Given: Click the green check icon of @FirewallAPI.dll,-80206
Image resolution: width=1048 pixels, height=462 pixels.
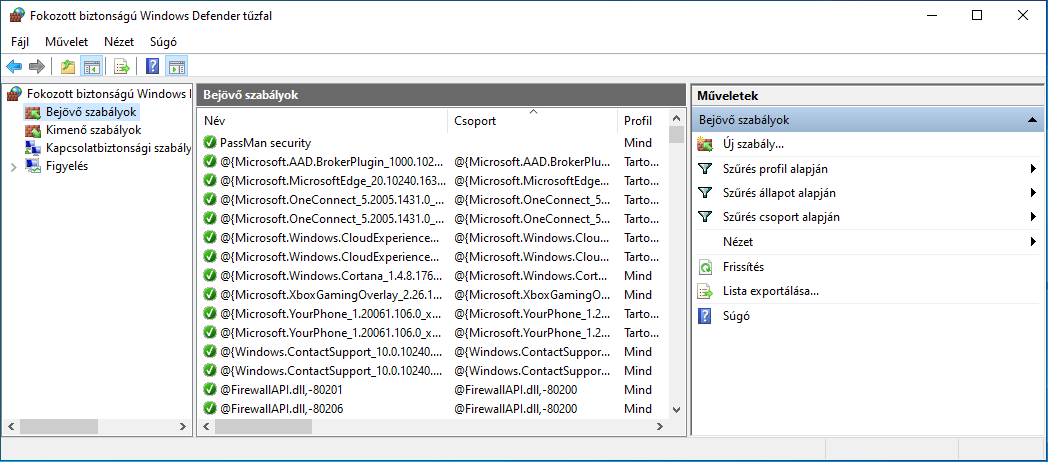Looking at the screenshot, I should click(210, 408).
